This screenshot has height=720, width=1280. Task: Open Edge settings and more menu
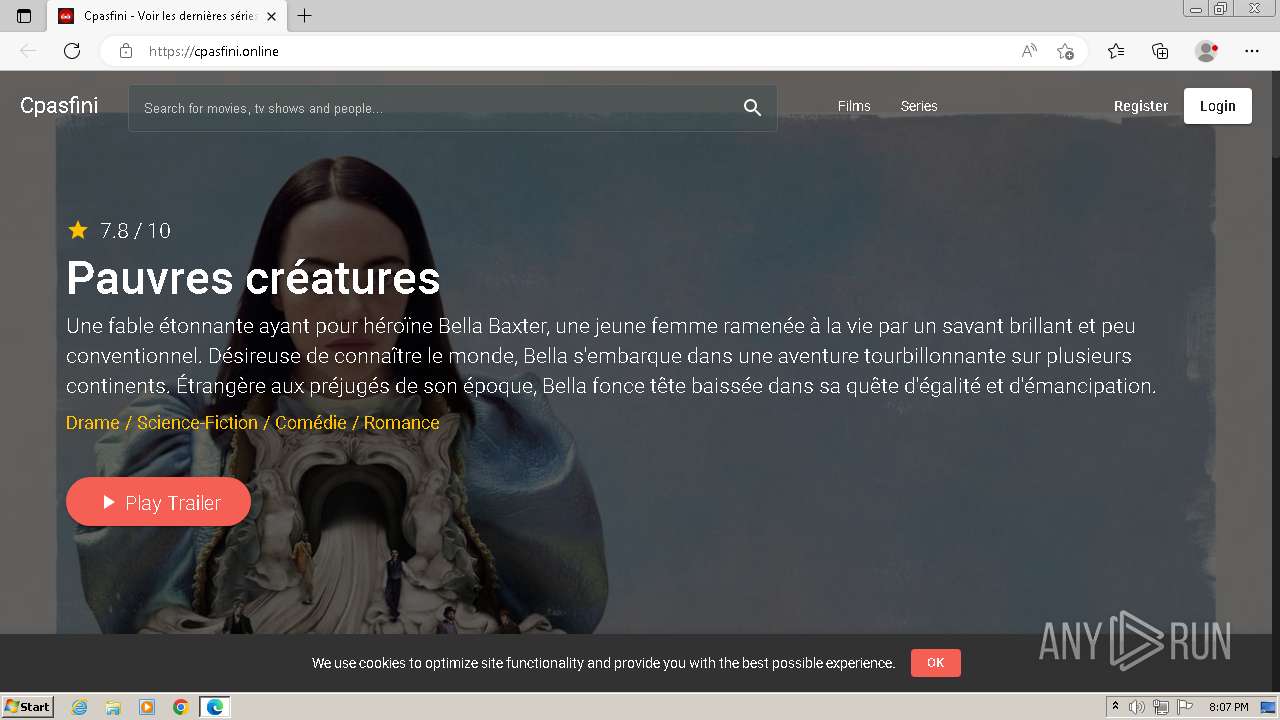pos(1251,51)
